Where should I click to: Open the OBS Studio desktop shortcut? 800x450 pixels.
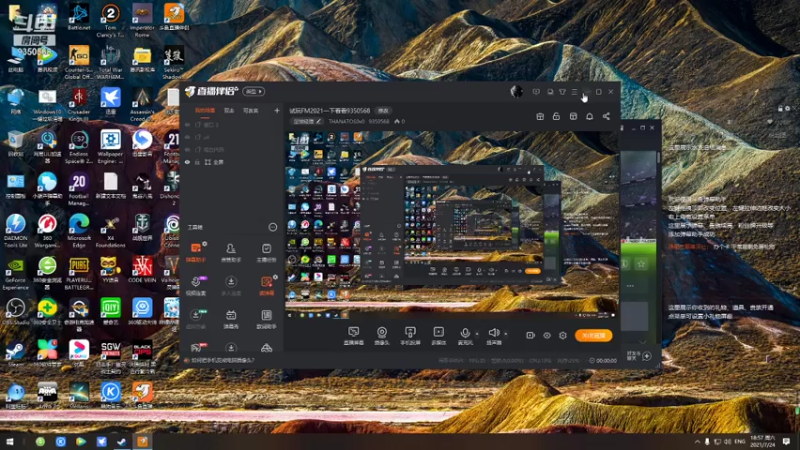coord(15,311)
